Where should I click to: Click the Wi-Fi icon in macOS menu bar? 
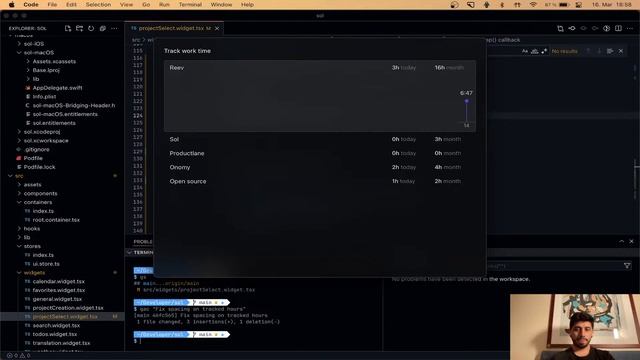click(x=533, y=4)
